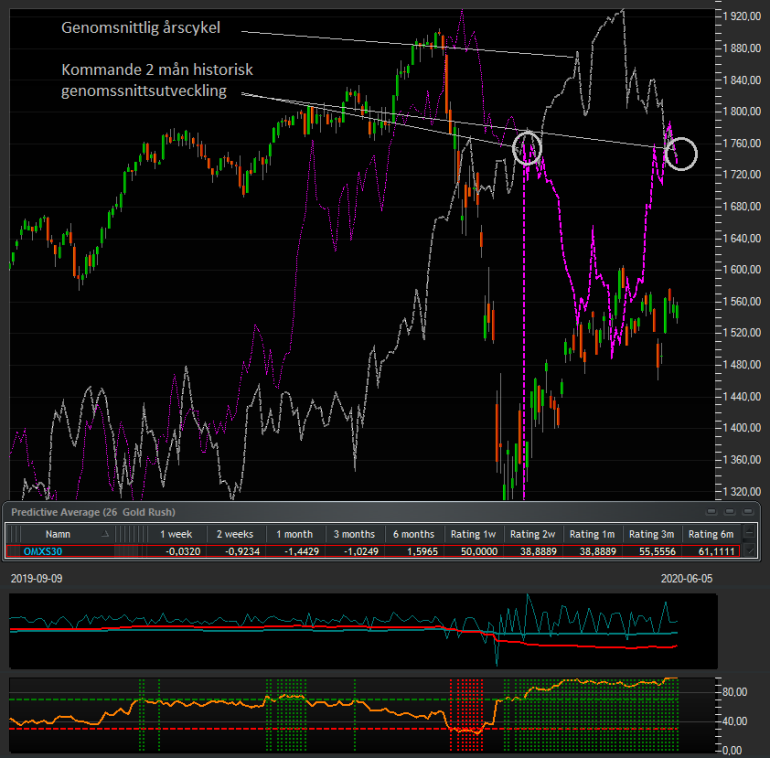The image size is (770, 758).
Task: Select the Genomsnittlig årscykel annotation text
Action: (x=140, y=29)
